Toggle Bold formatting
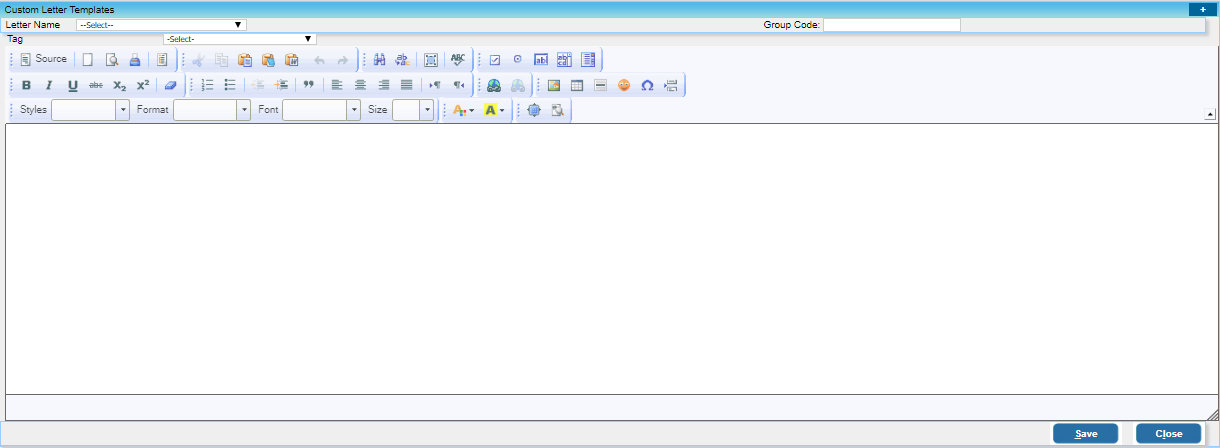 click(26, 86)
